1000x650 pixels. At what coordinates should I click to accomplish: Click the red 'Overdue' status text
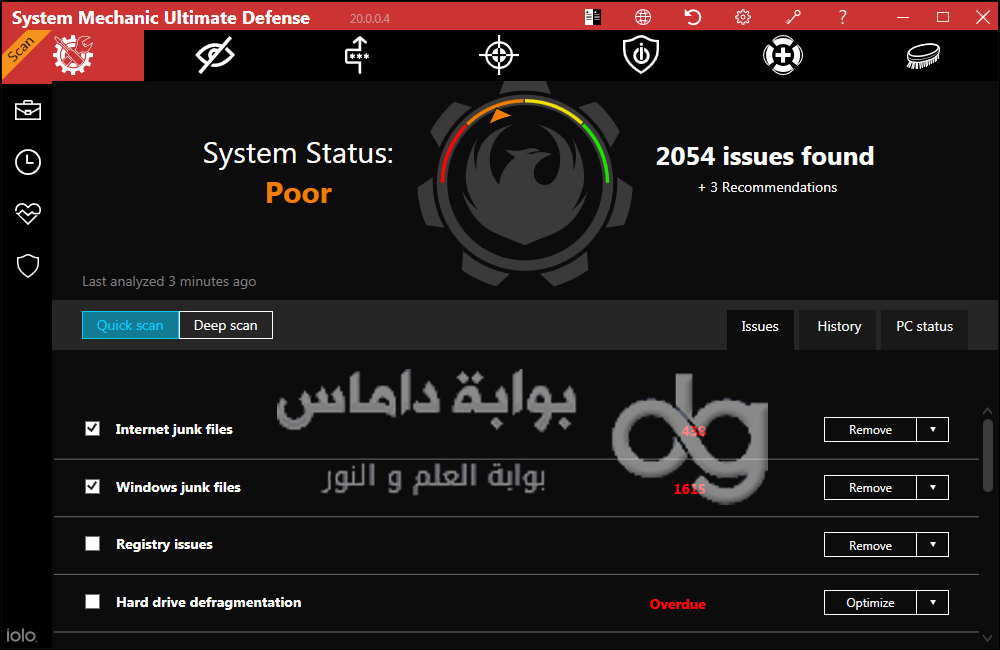click(677, 604)
